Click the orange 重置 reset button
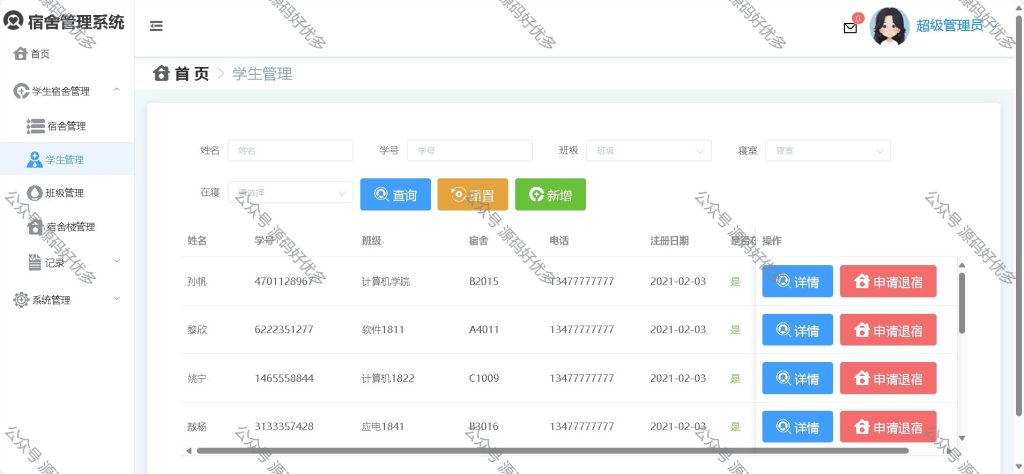Image resolution: width=1024 pixels, height=474 pixels. point(473,195)
